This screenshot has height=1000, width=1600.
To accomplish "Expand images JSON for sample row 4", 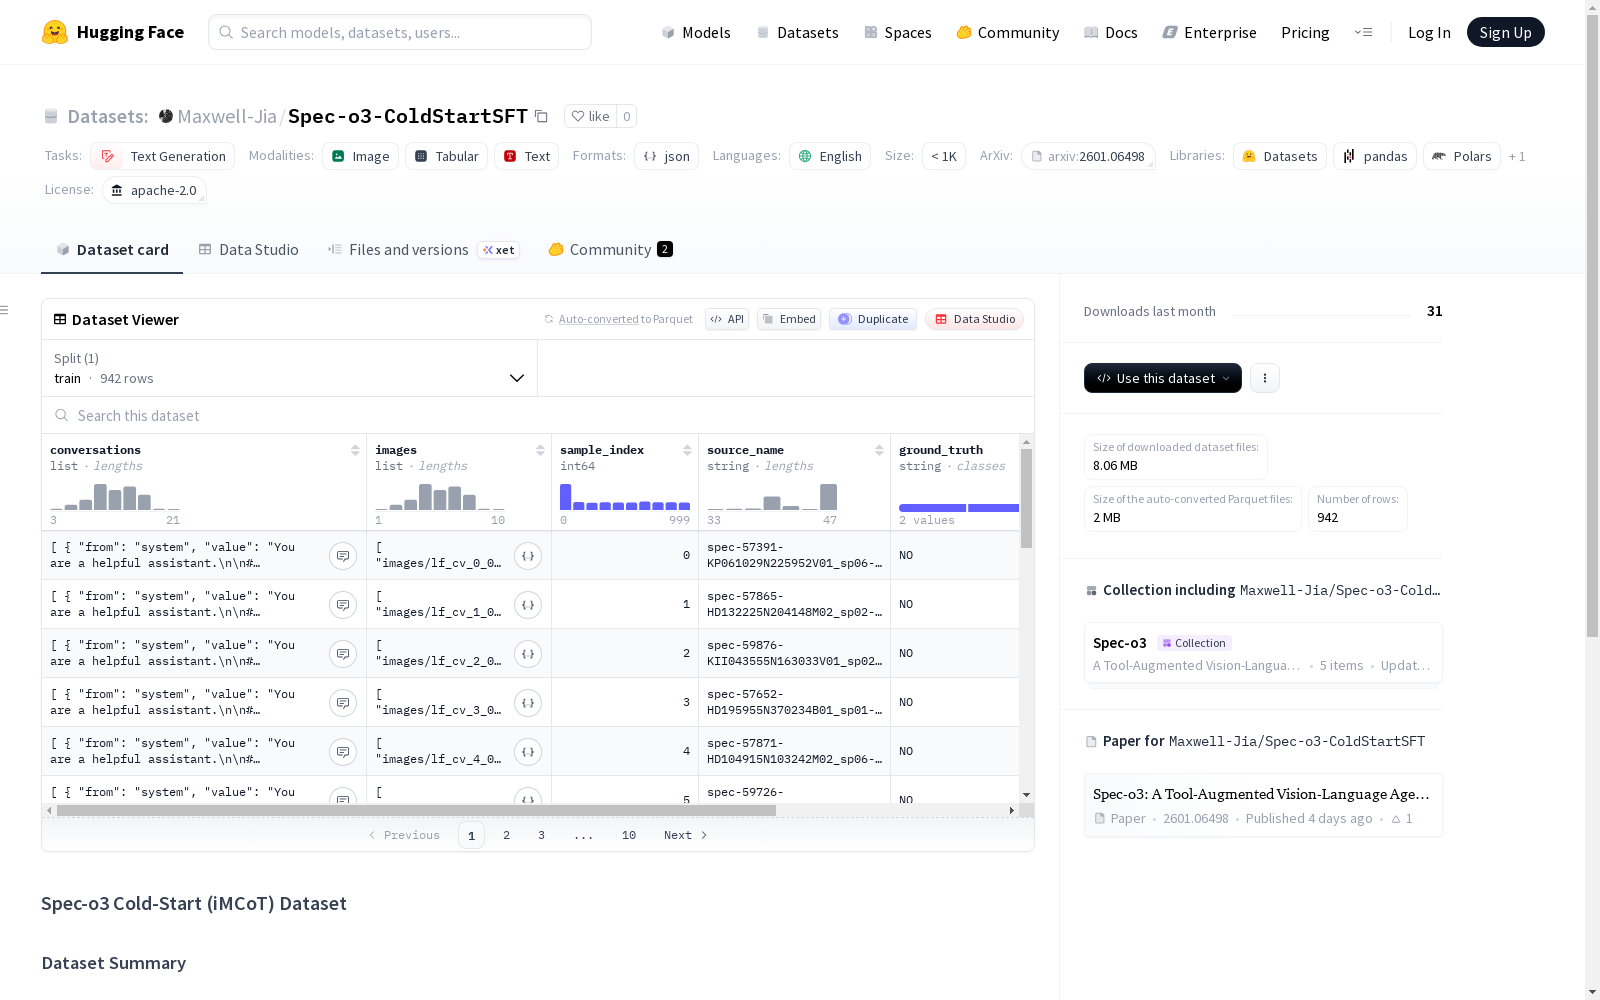I will click(x=528, y=752).
